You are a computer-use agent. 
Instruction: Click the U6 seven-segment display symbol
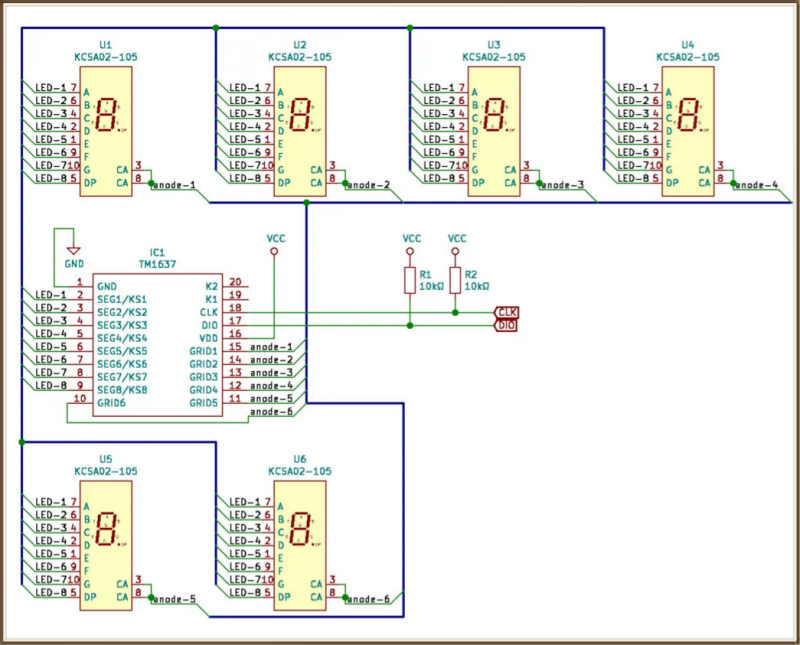coord(300,545)
